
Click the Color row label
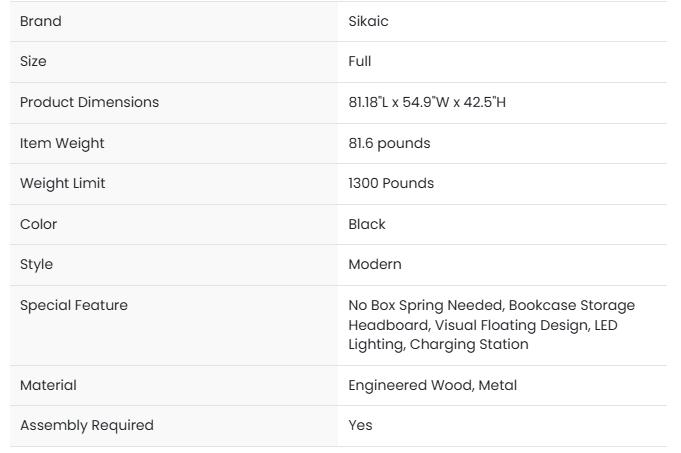tap(39, 224)
